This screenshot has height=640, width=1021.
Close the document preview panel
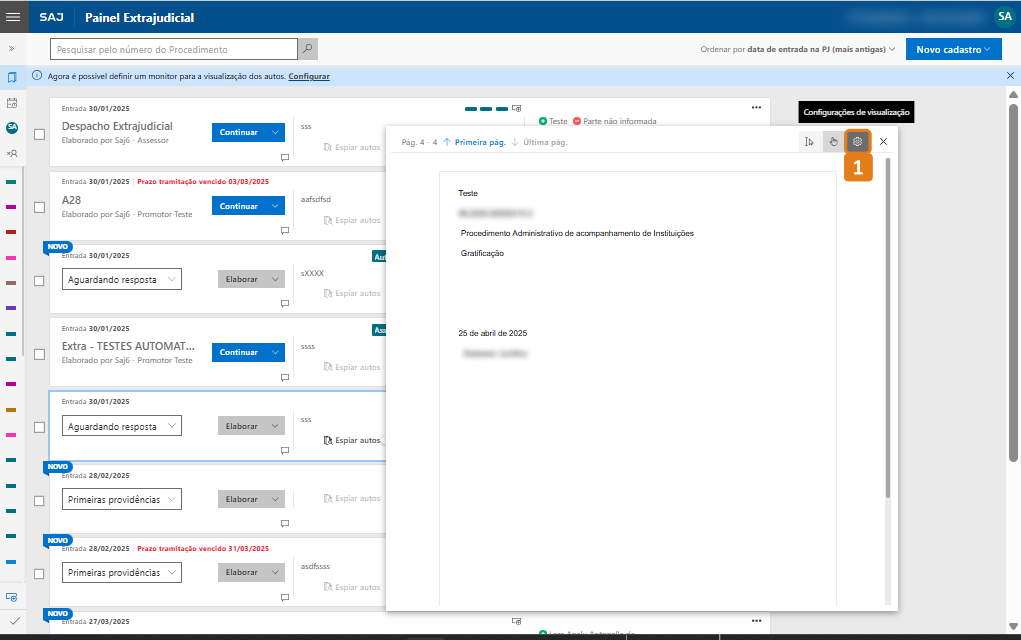(x=883, y=142)
